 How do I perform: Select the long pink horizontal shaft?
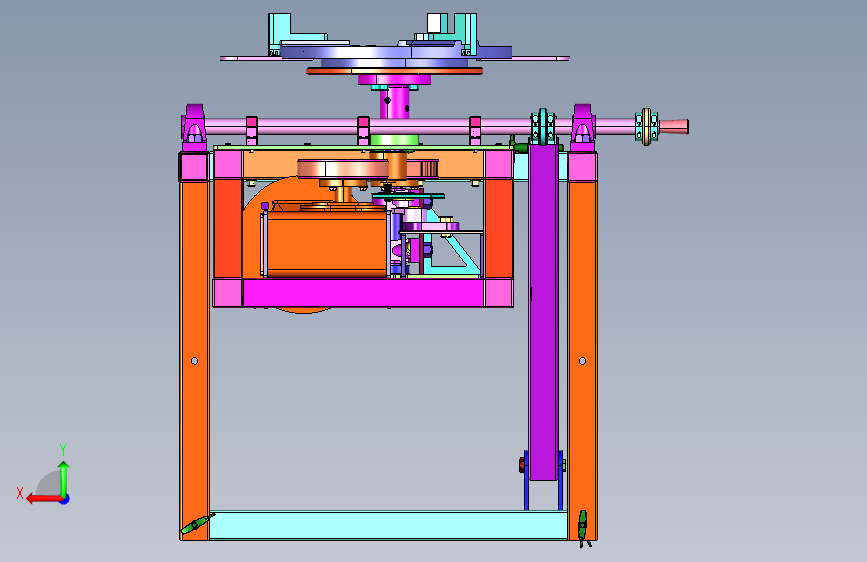(x=420, y=126)
